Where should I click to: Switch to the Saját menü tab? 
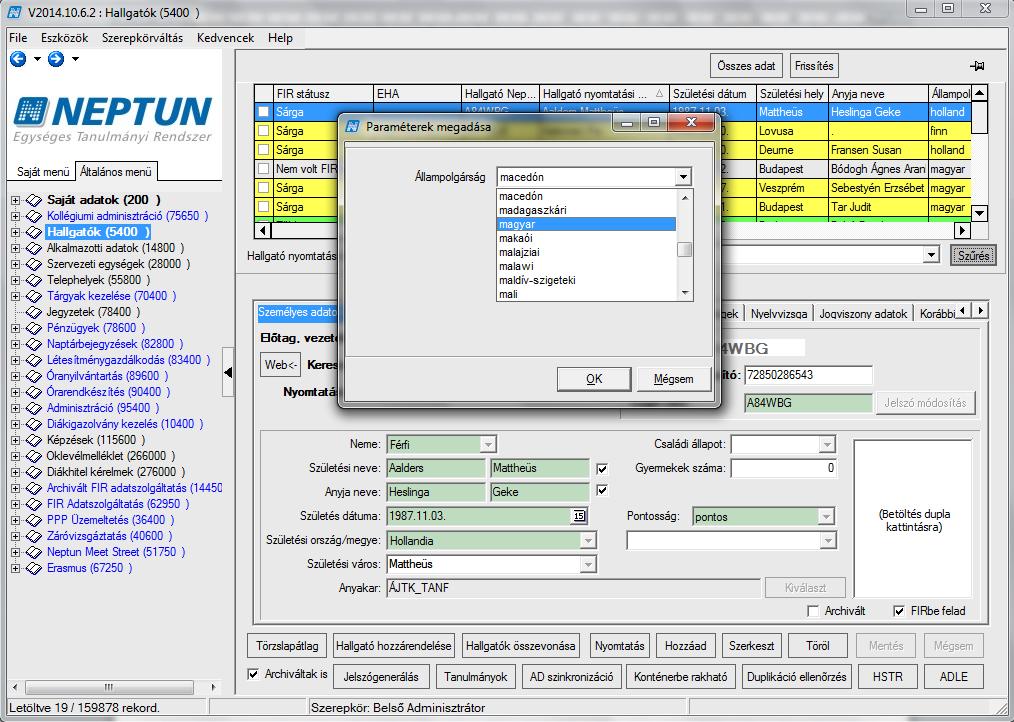click(43, 172)
